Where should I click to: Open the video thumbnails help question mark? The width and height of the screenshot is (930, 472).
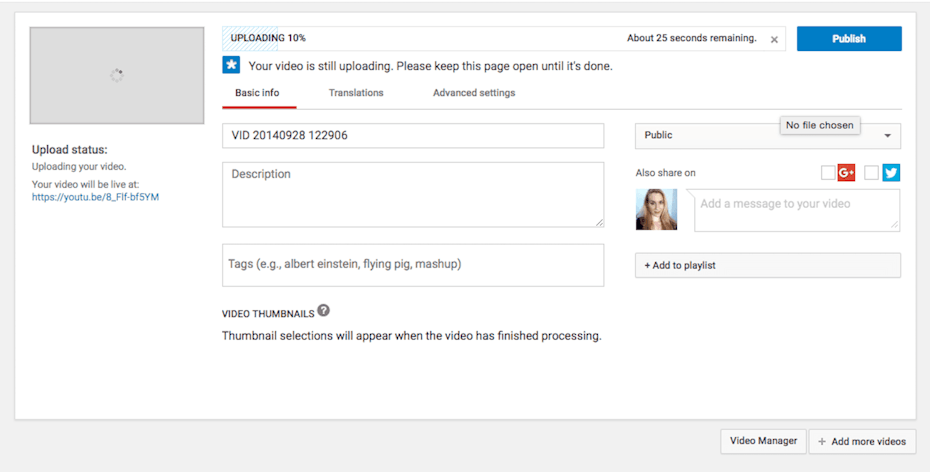pos(323,311)
